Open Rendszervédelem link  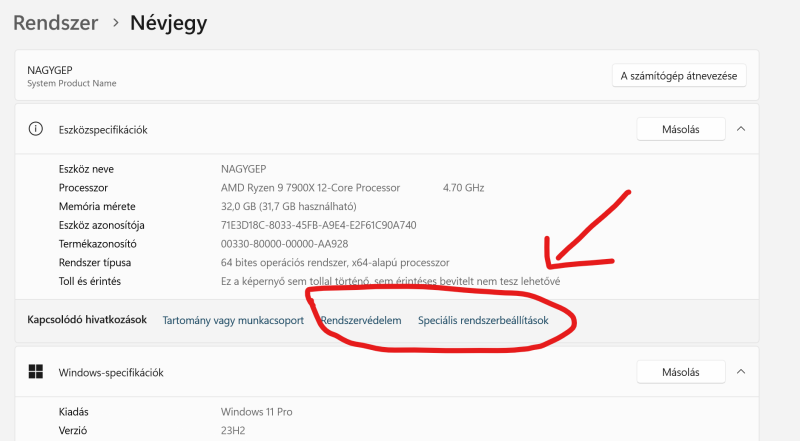[361, 321]
